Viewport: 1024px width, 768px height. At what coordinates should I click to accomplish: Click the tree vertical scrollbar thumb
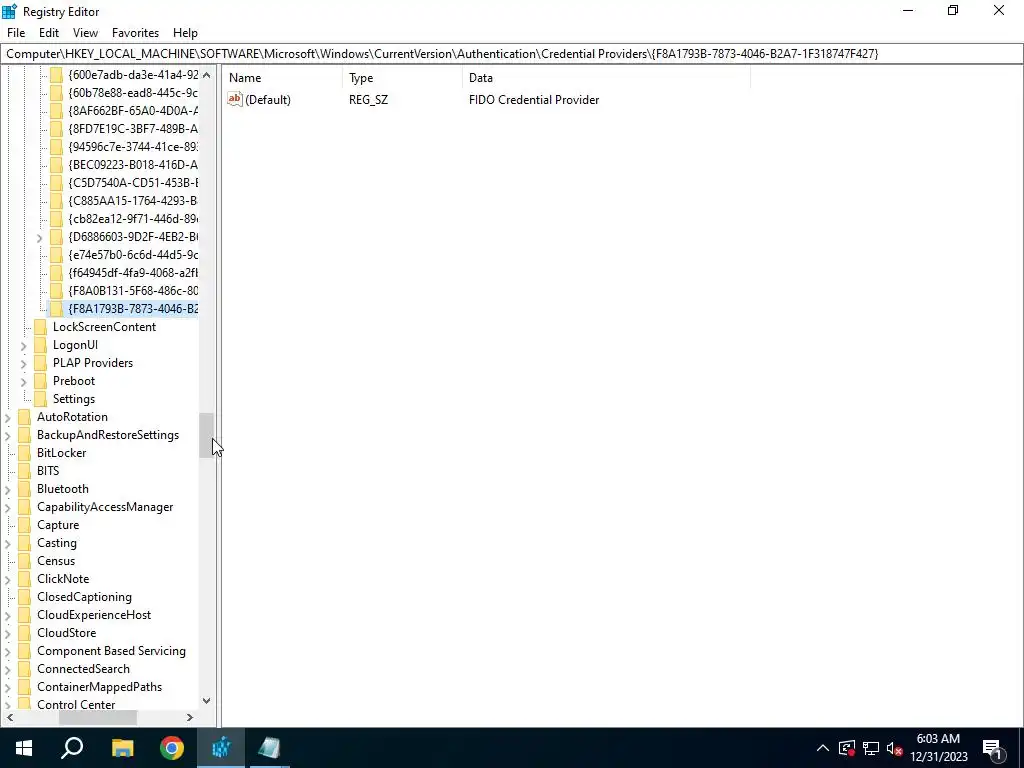(x=206, y=435)
